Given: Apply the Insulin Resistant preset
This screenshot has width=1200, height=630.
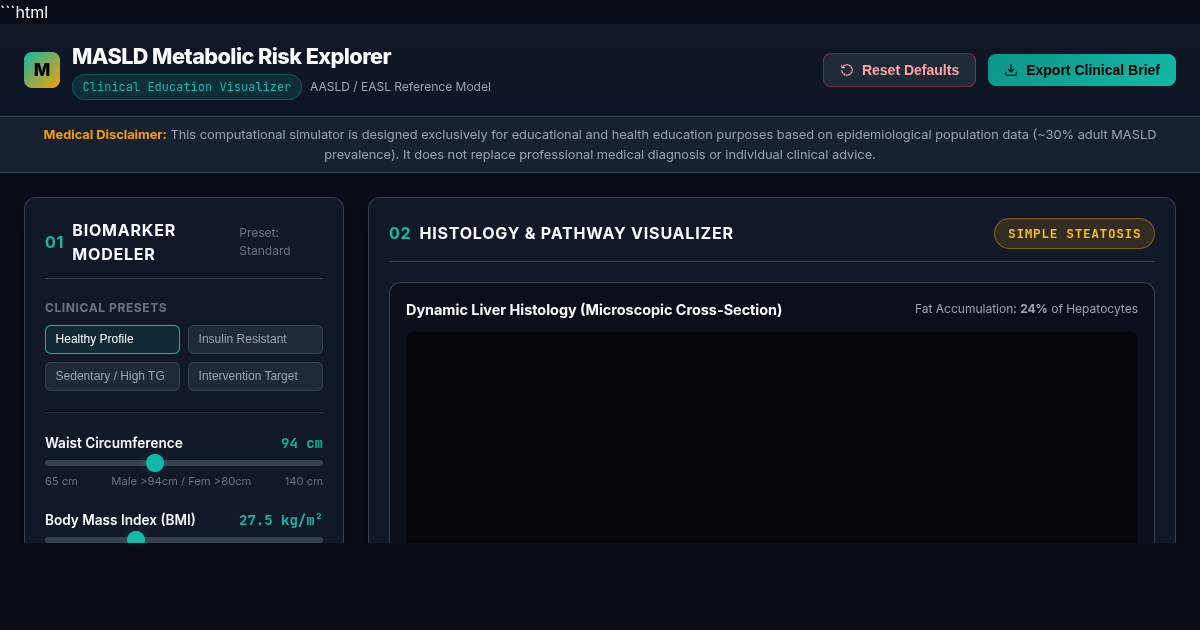Looking at the screenshot, I should tap(255, 339).
